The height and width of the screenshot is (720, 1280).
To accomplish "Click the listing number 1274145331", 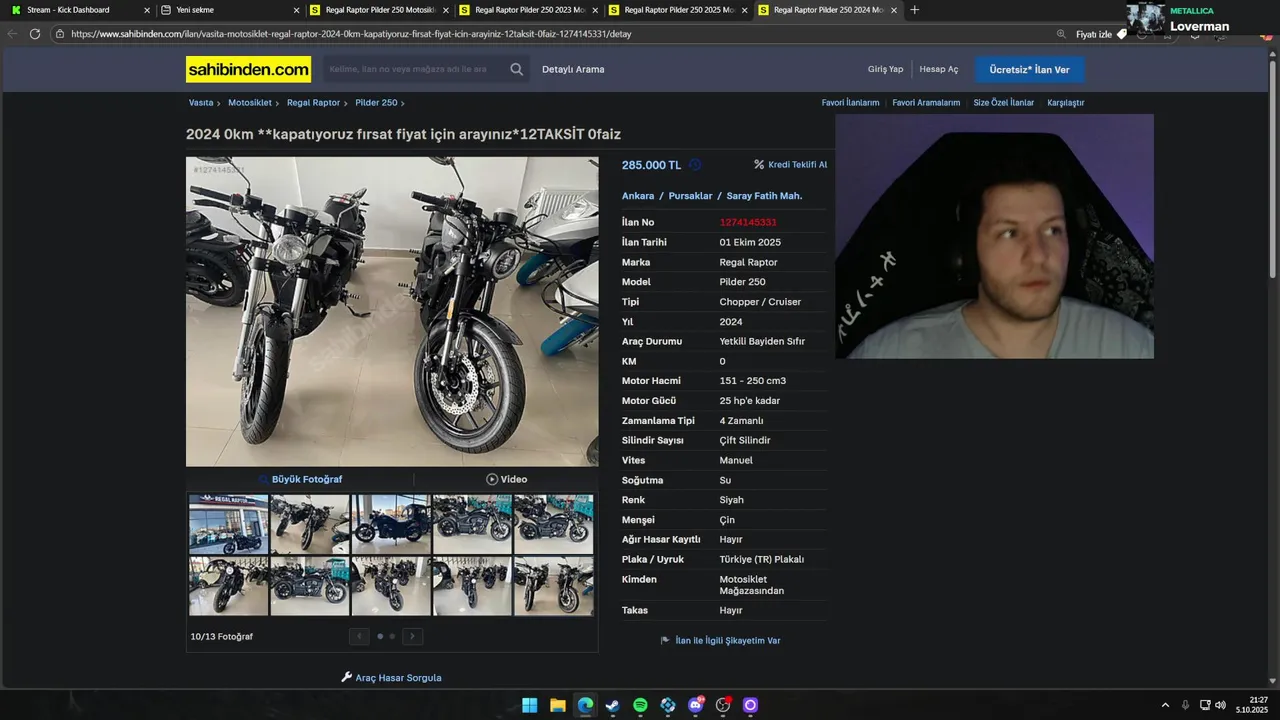I will click(x=748, y=222).
